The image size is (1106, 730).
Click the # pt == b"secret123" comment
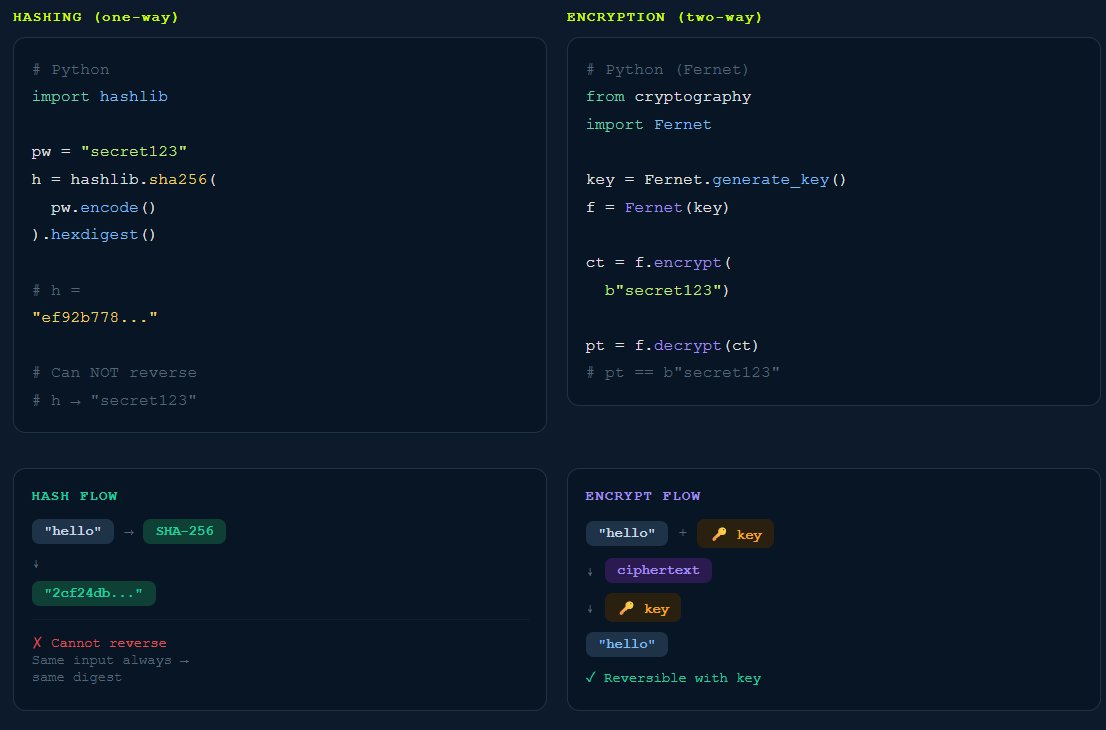683,372
